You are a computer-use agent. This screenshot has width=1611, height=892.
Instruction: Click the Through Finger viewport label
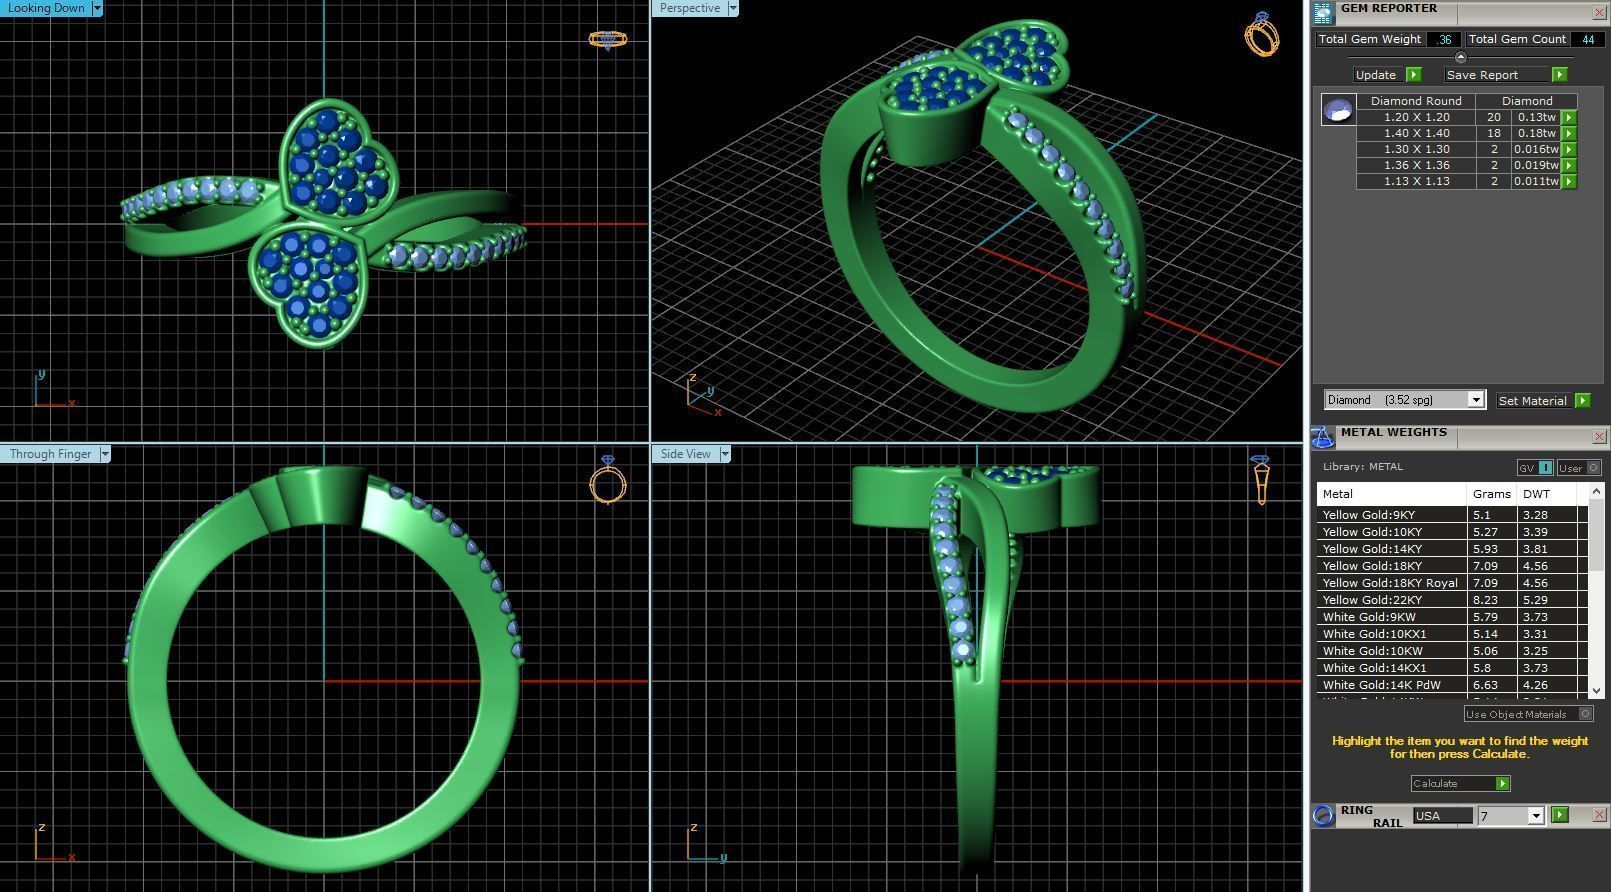point(50,454)
